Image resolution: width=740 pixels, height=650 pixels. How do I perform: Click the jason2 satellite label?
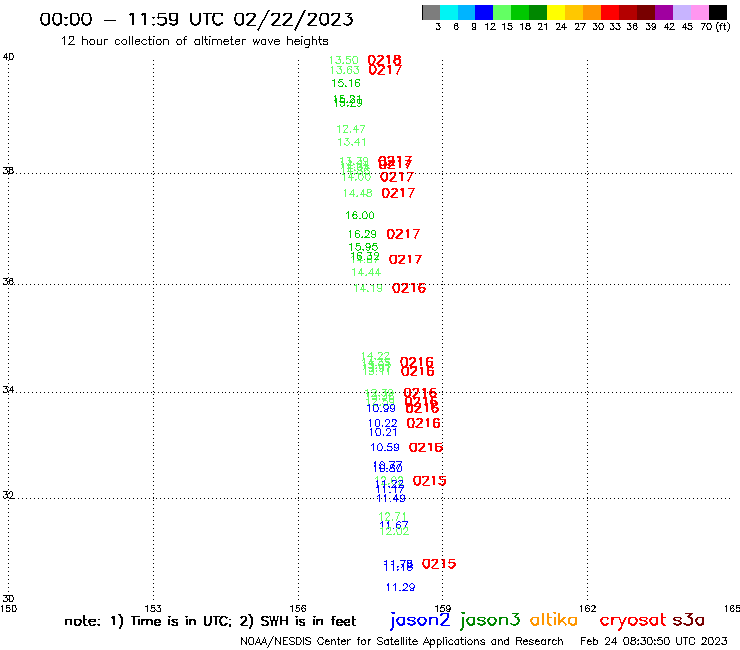(420, 620)
